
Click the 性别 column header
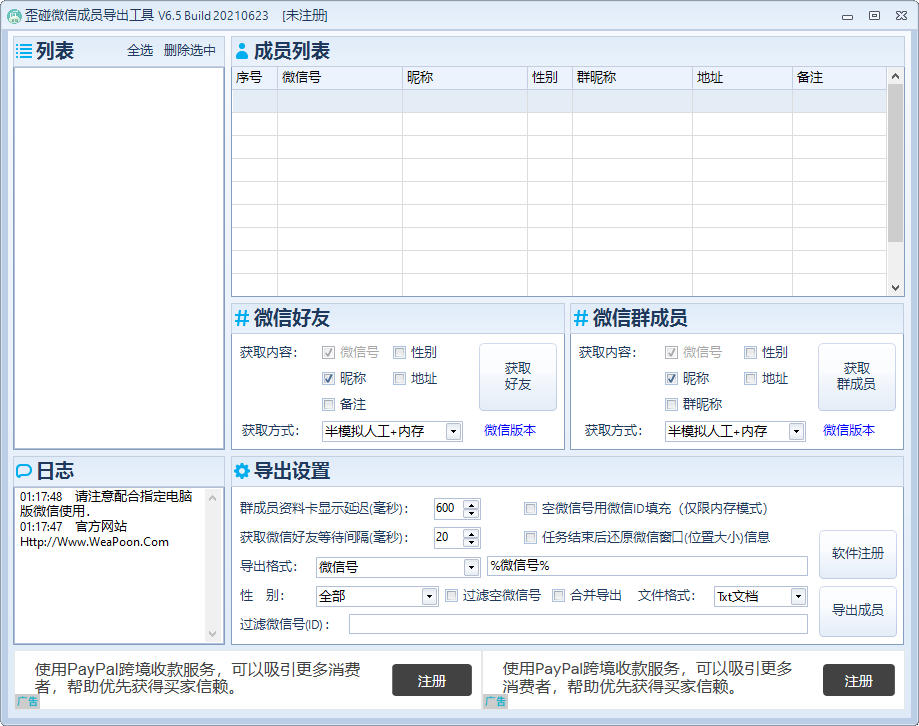(550, 78)
